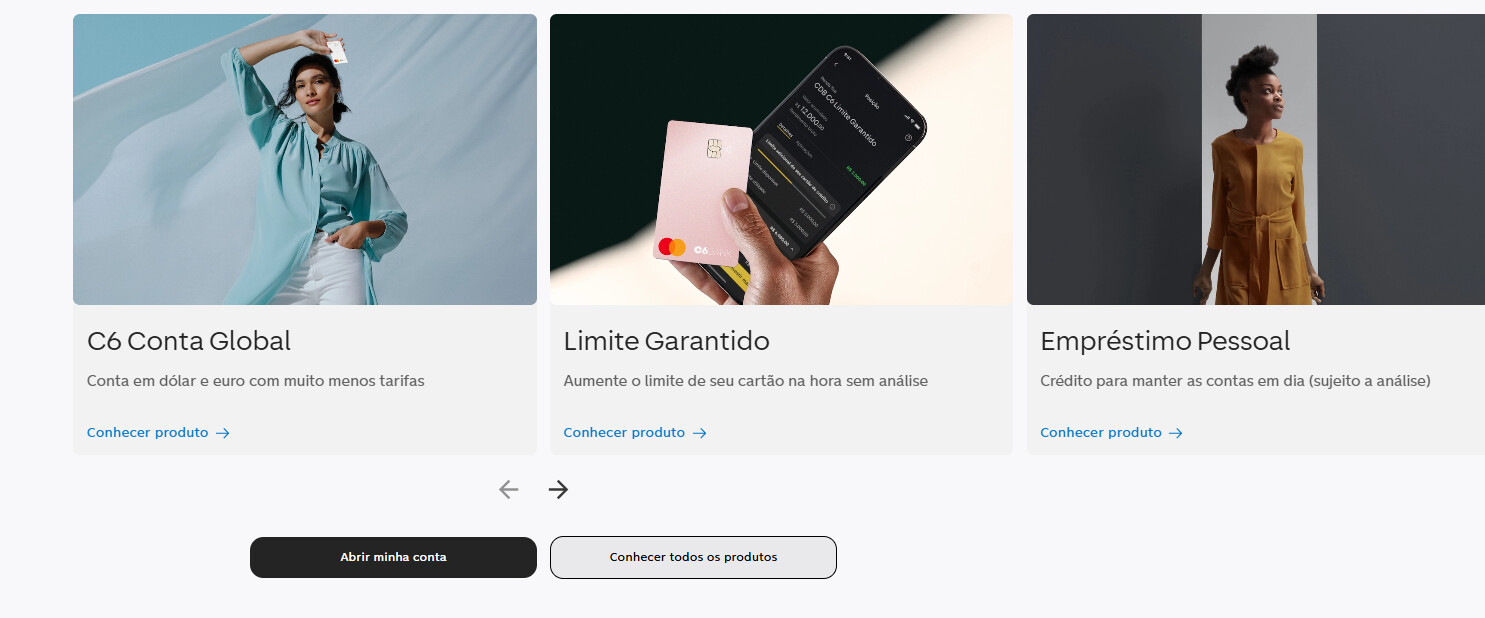Screen dimensions: 1485x618
Task: Open the Empréstimo Pessoal woman photo
Action: point(1256,159)
